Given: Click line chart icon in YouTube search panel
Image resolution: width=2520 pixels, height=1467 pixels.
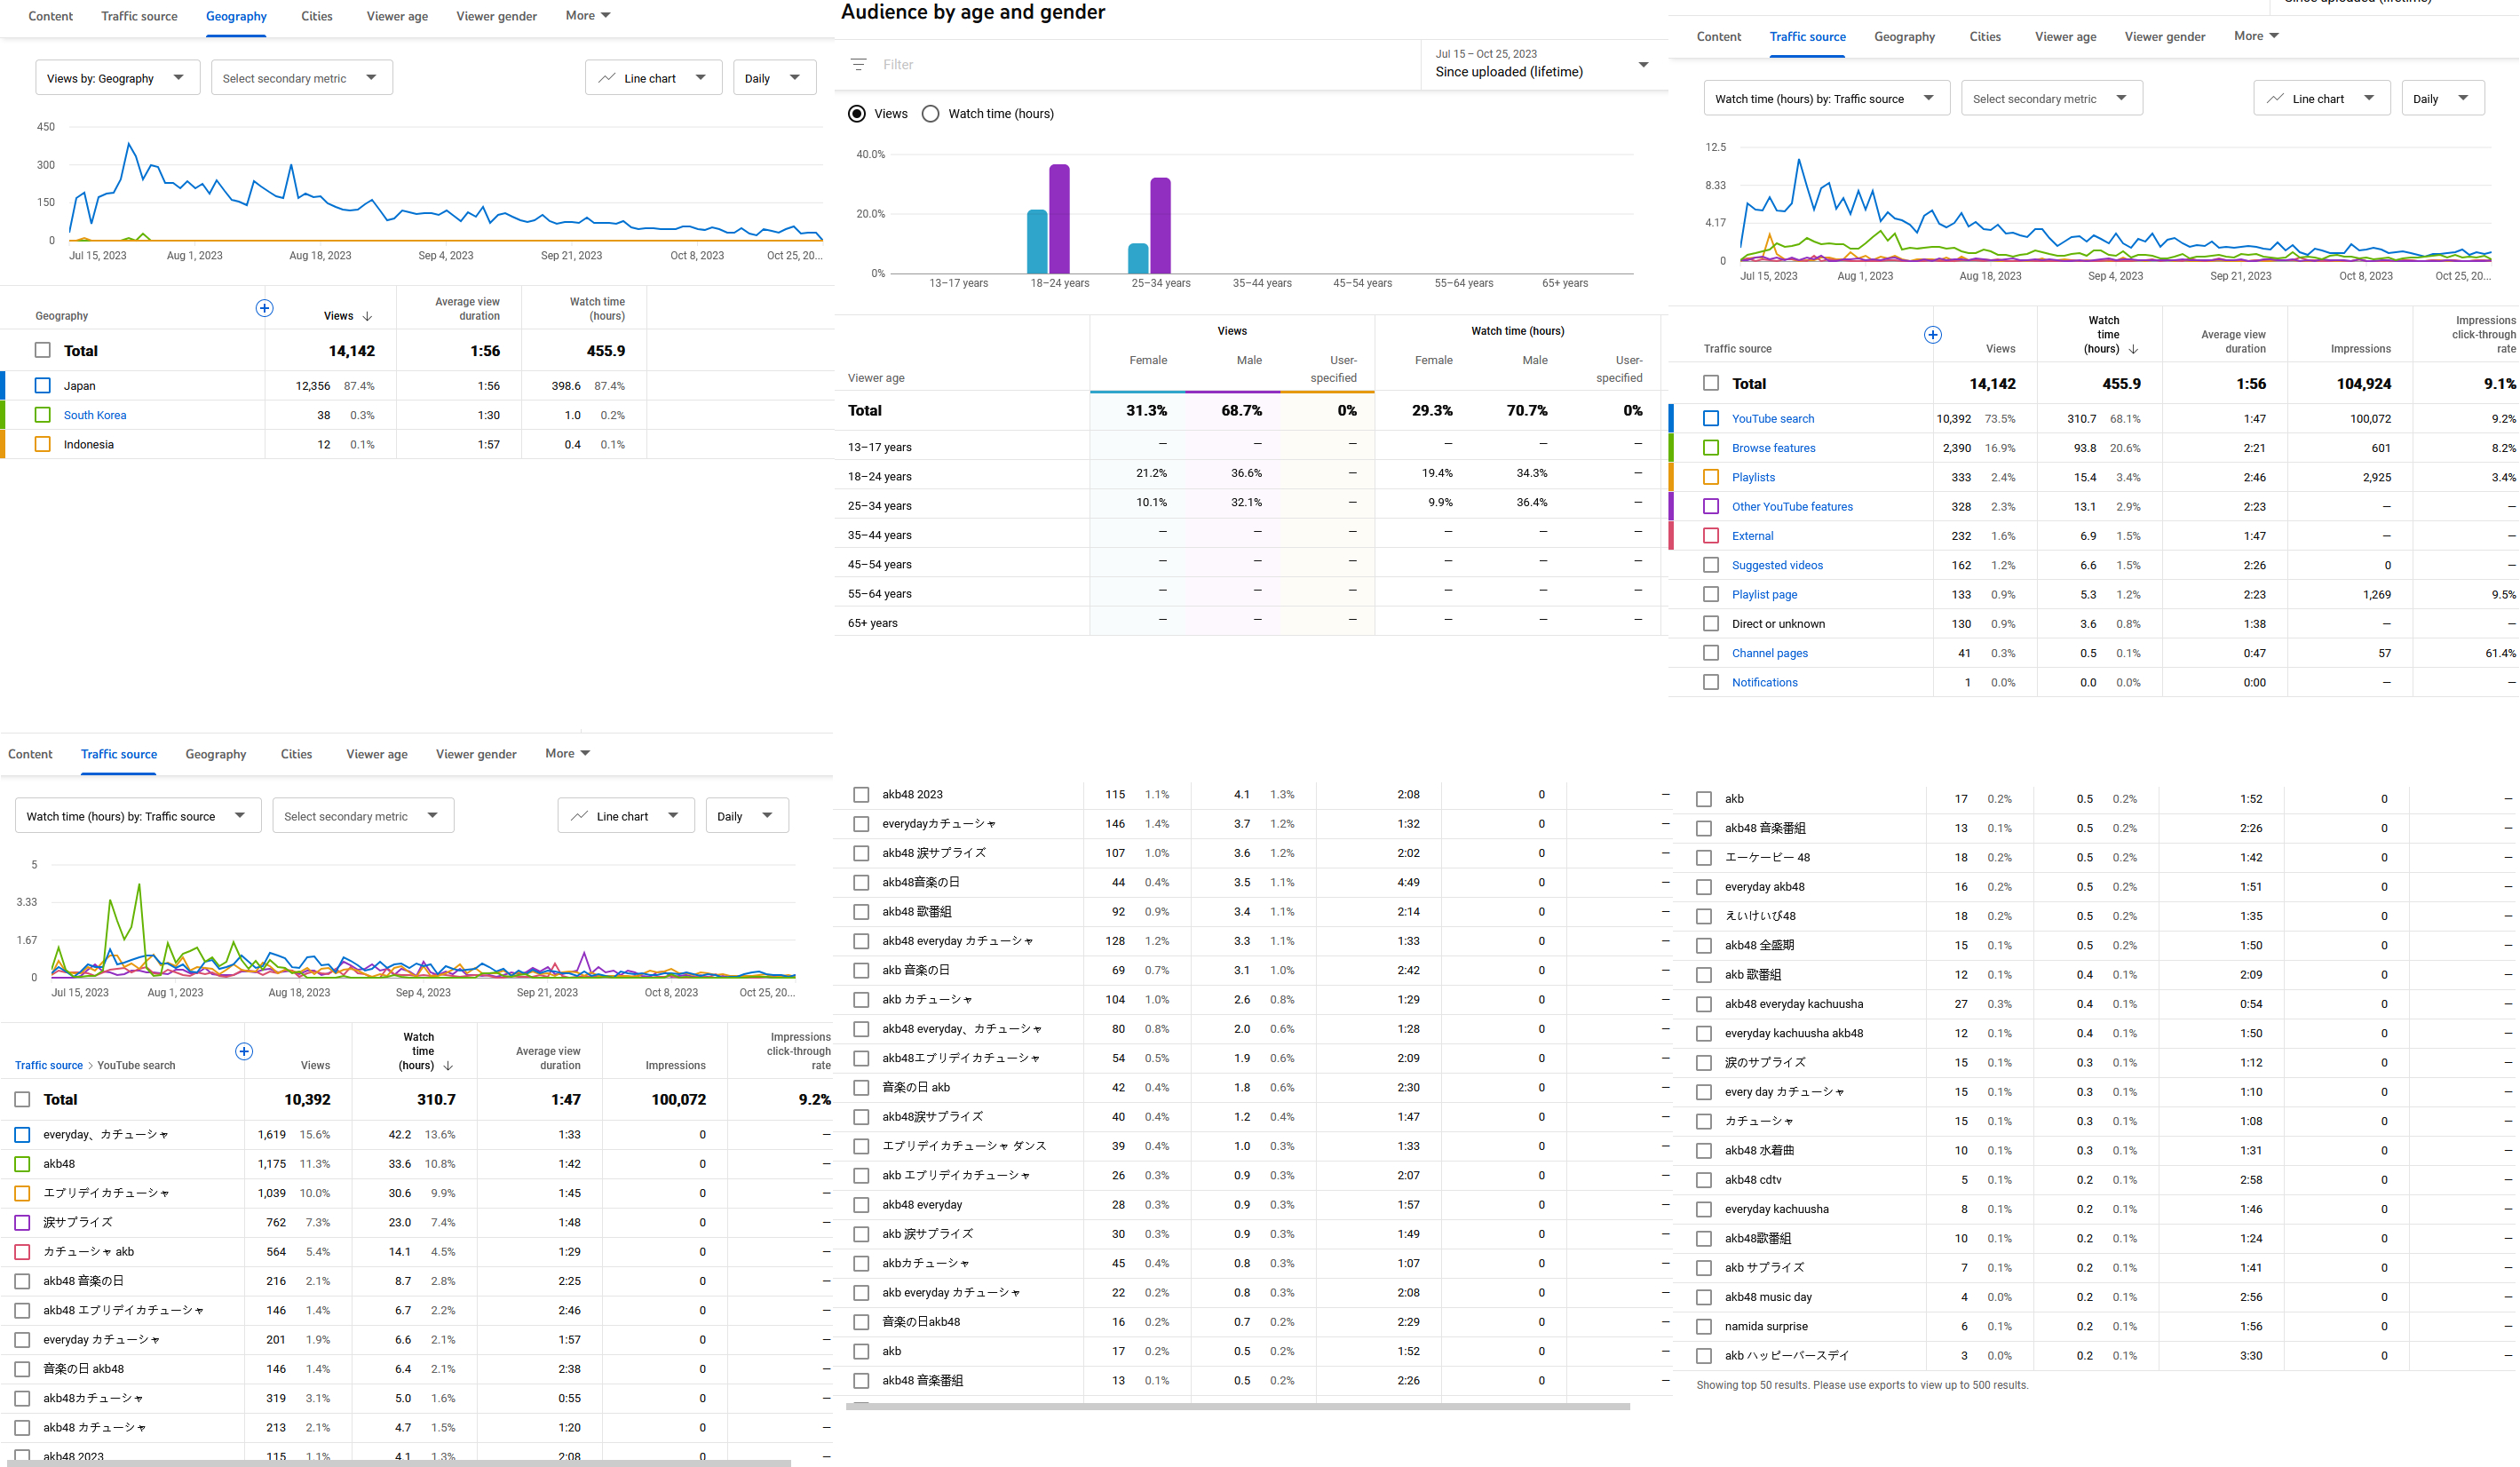Looking at the screenshot, I should coord(579,816).
